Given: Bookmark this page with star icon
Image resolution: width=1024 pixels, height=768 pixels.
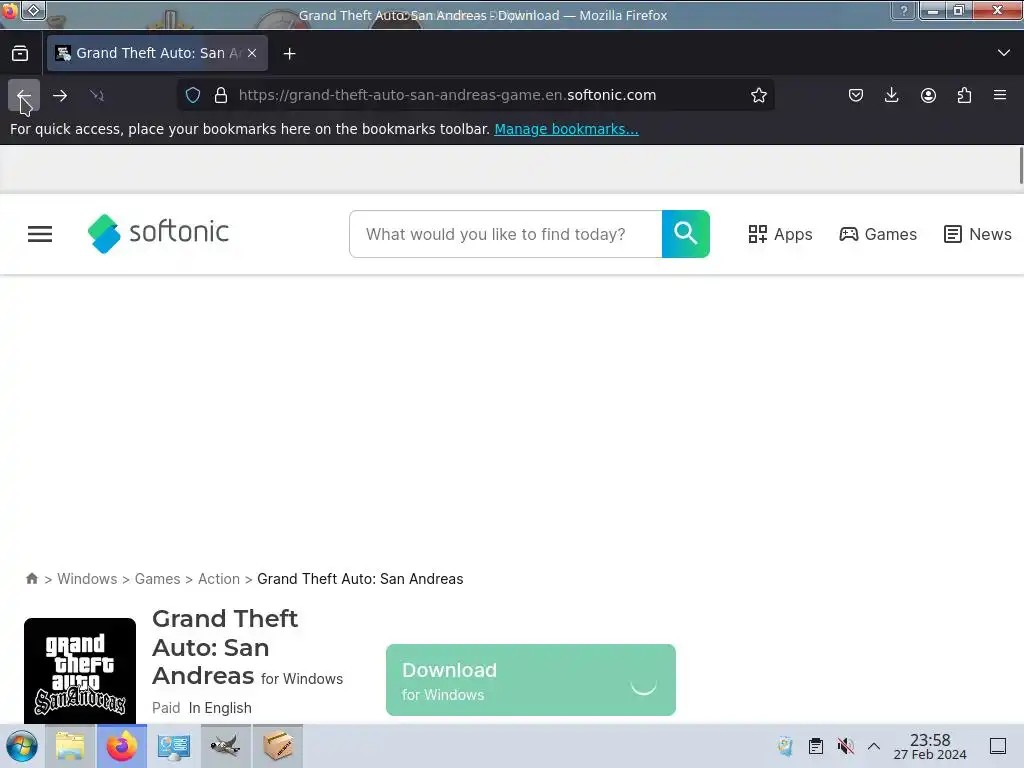Looking at the screenshot, I should tap(758, 95).
